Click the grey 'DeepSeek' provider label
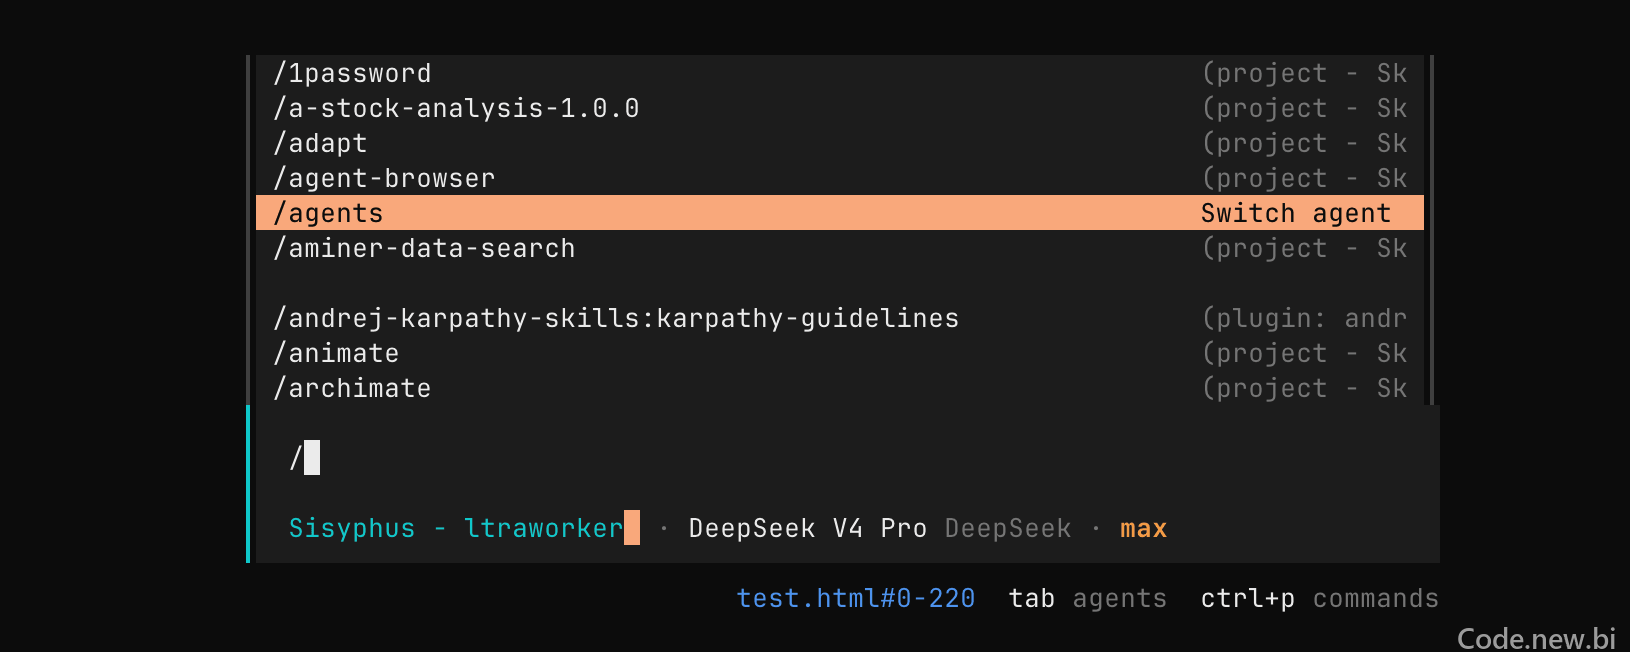Viewport: 1630px width, 652px height. [1008, 528]
